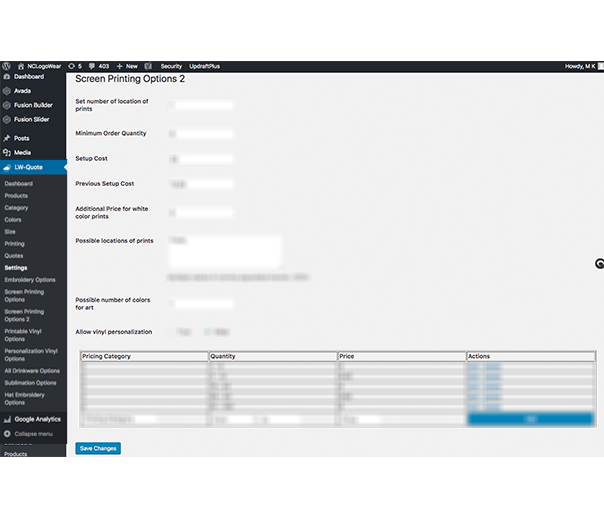Click the WordPress logo in admin bar
This screenshot has width=604, height=518.
pos(6,66)
